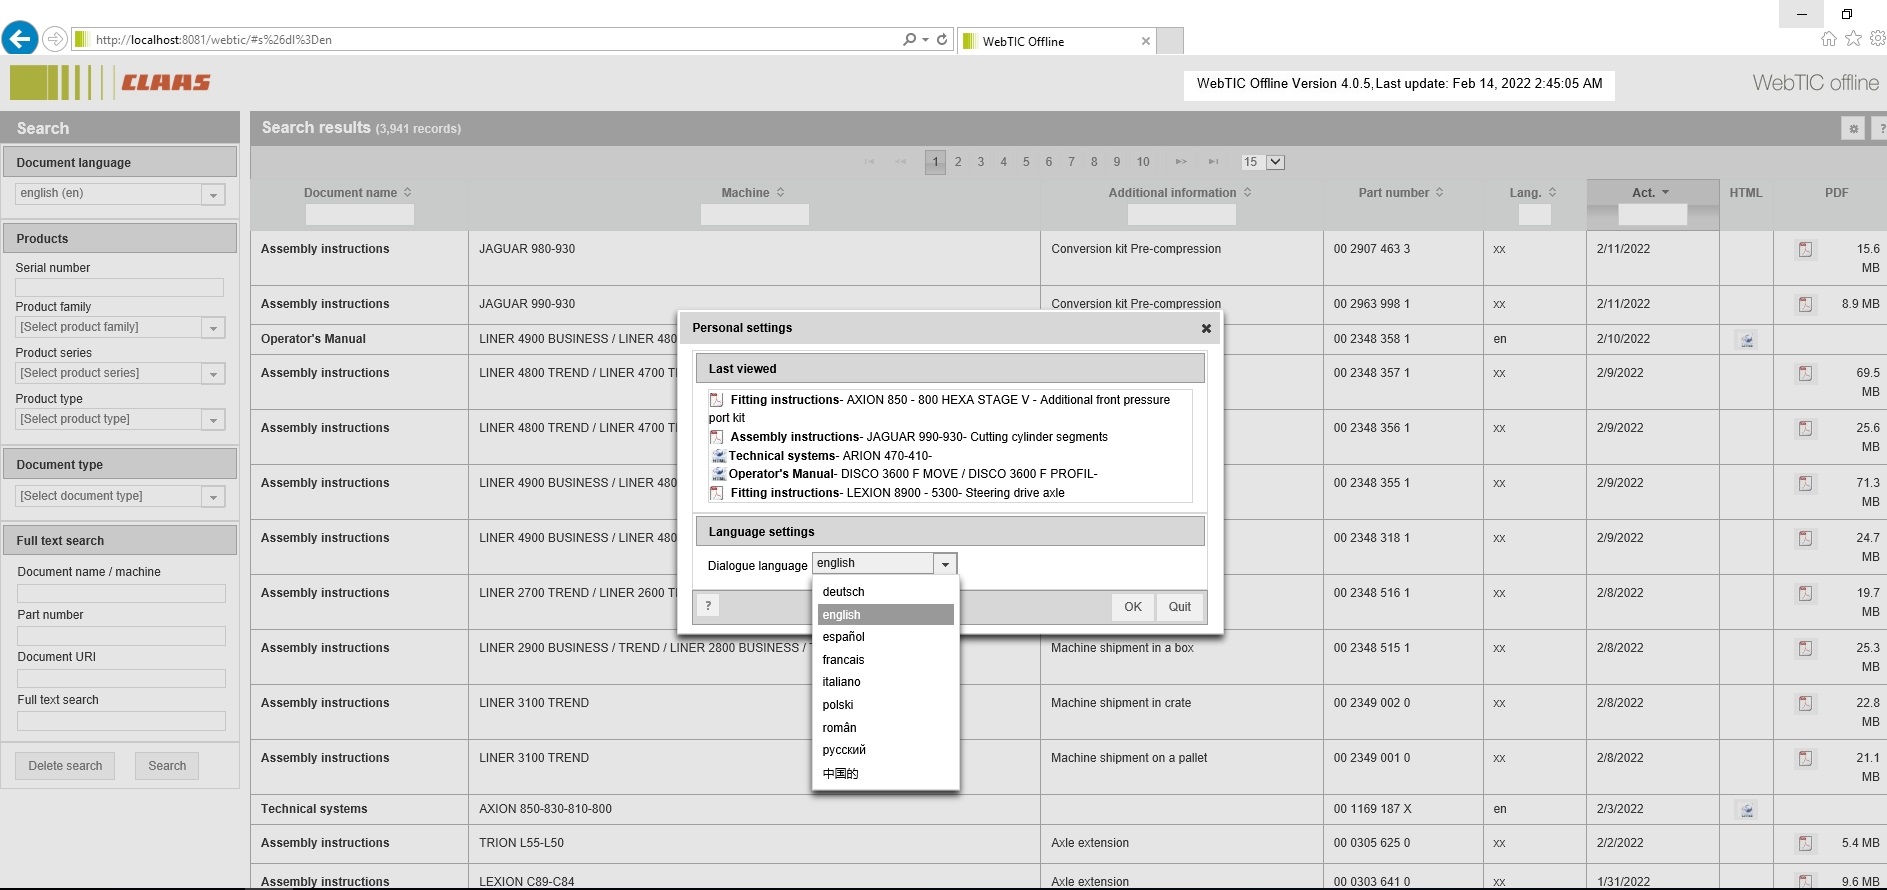Open PDF icon for part 00 2348 356 1
Viewport: 1887px width, 890px height.
(x=1805, y=428)
